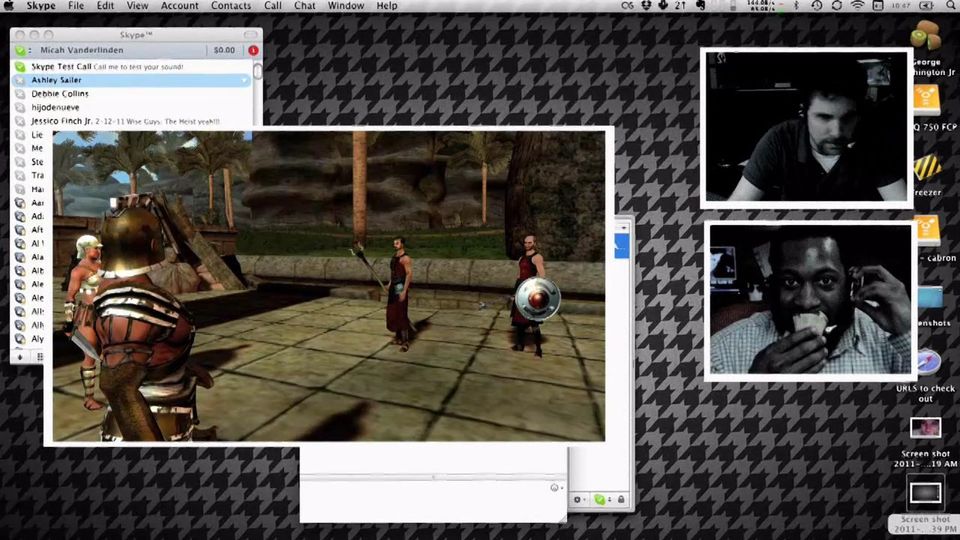Open Micah Vanderlinden's online status dropdown
The width and height of the screenshot is (960, 540).
click(x=23, y=50)
